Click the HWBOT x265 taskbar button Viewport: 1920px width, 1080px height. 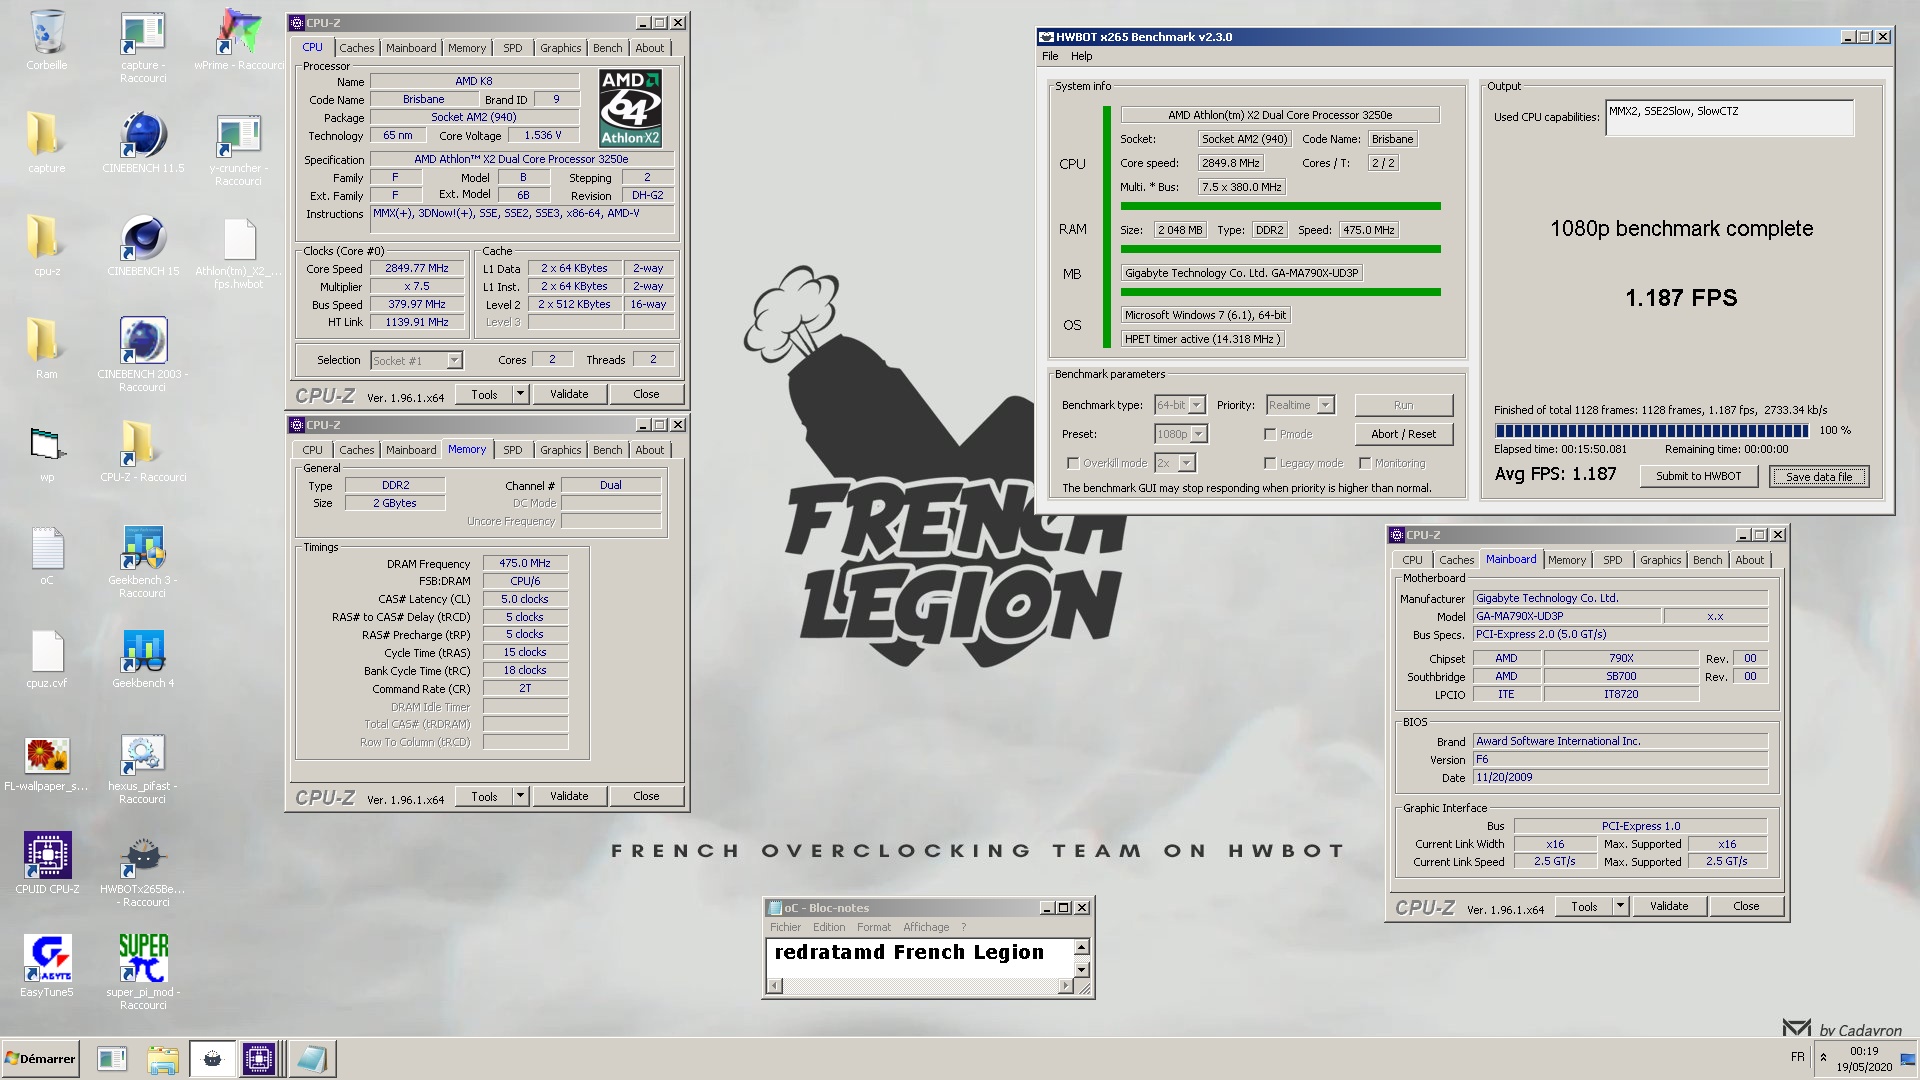pos(212,1059)
